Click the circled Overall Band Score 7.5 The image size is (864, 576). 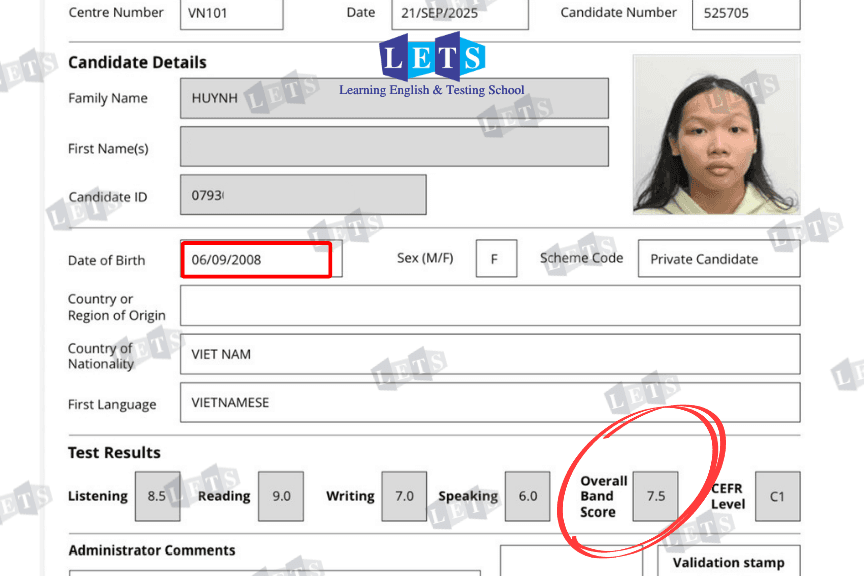point(655,496)
